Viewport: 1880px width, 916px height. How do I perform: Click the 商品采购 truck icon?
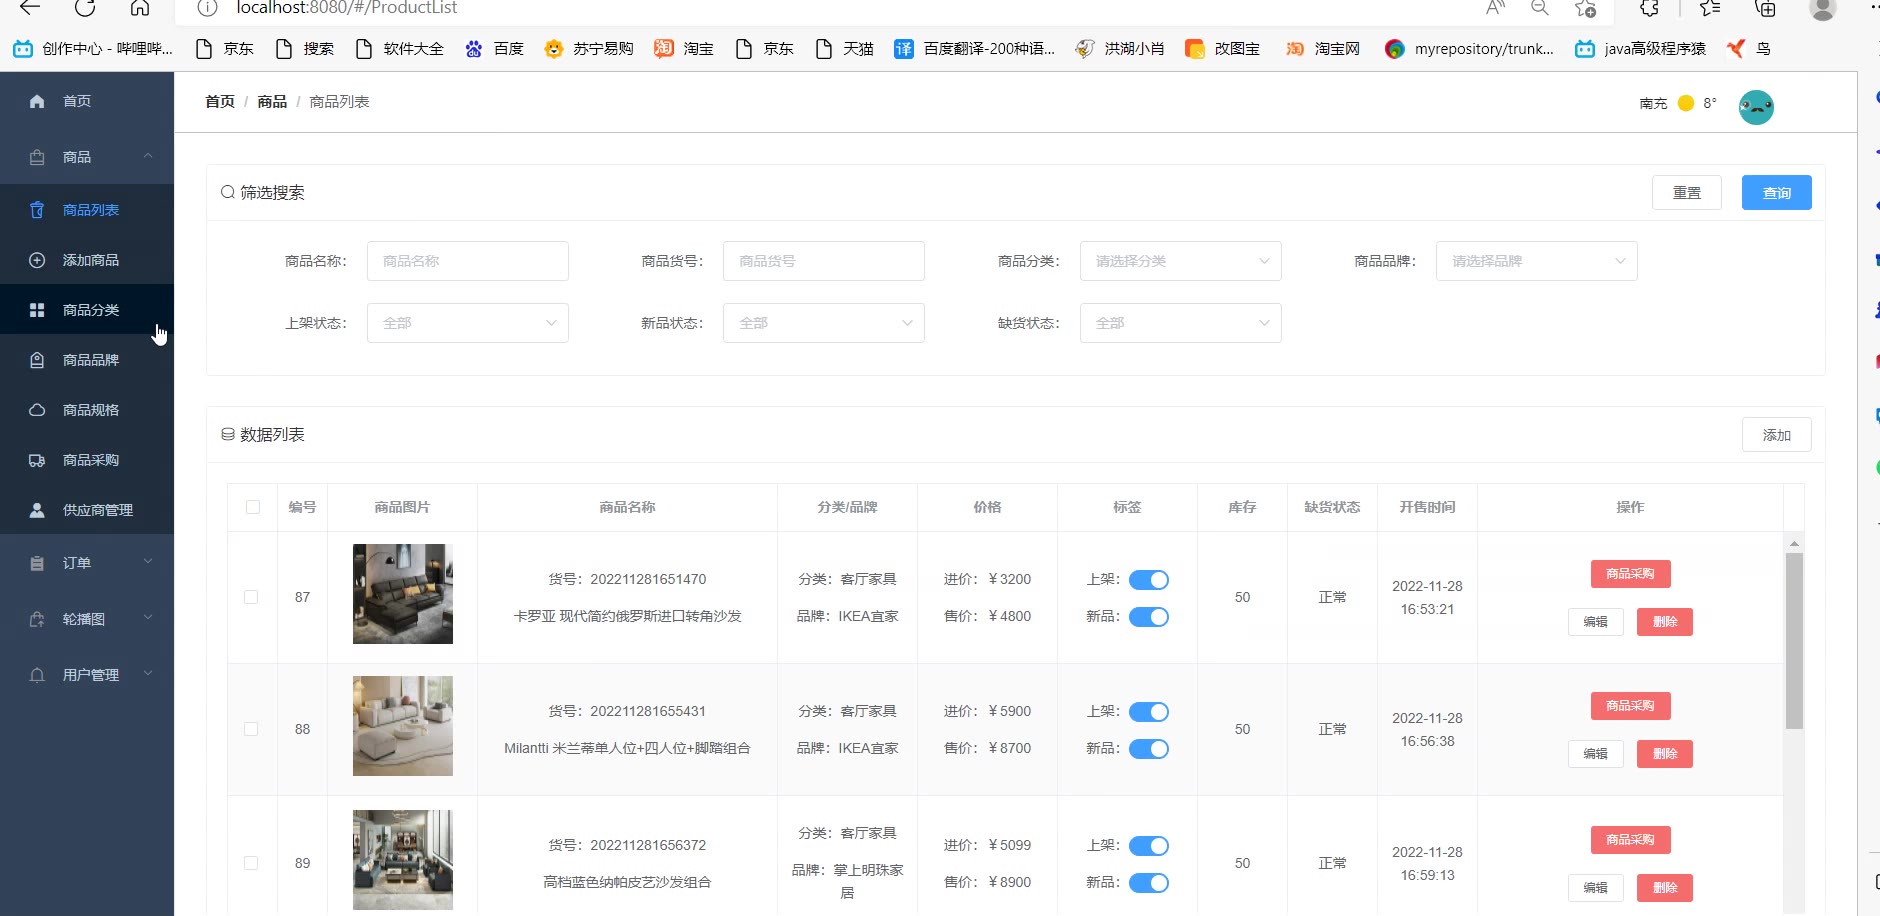37,460
